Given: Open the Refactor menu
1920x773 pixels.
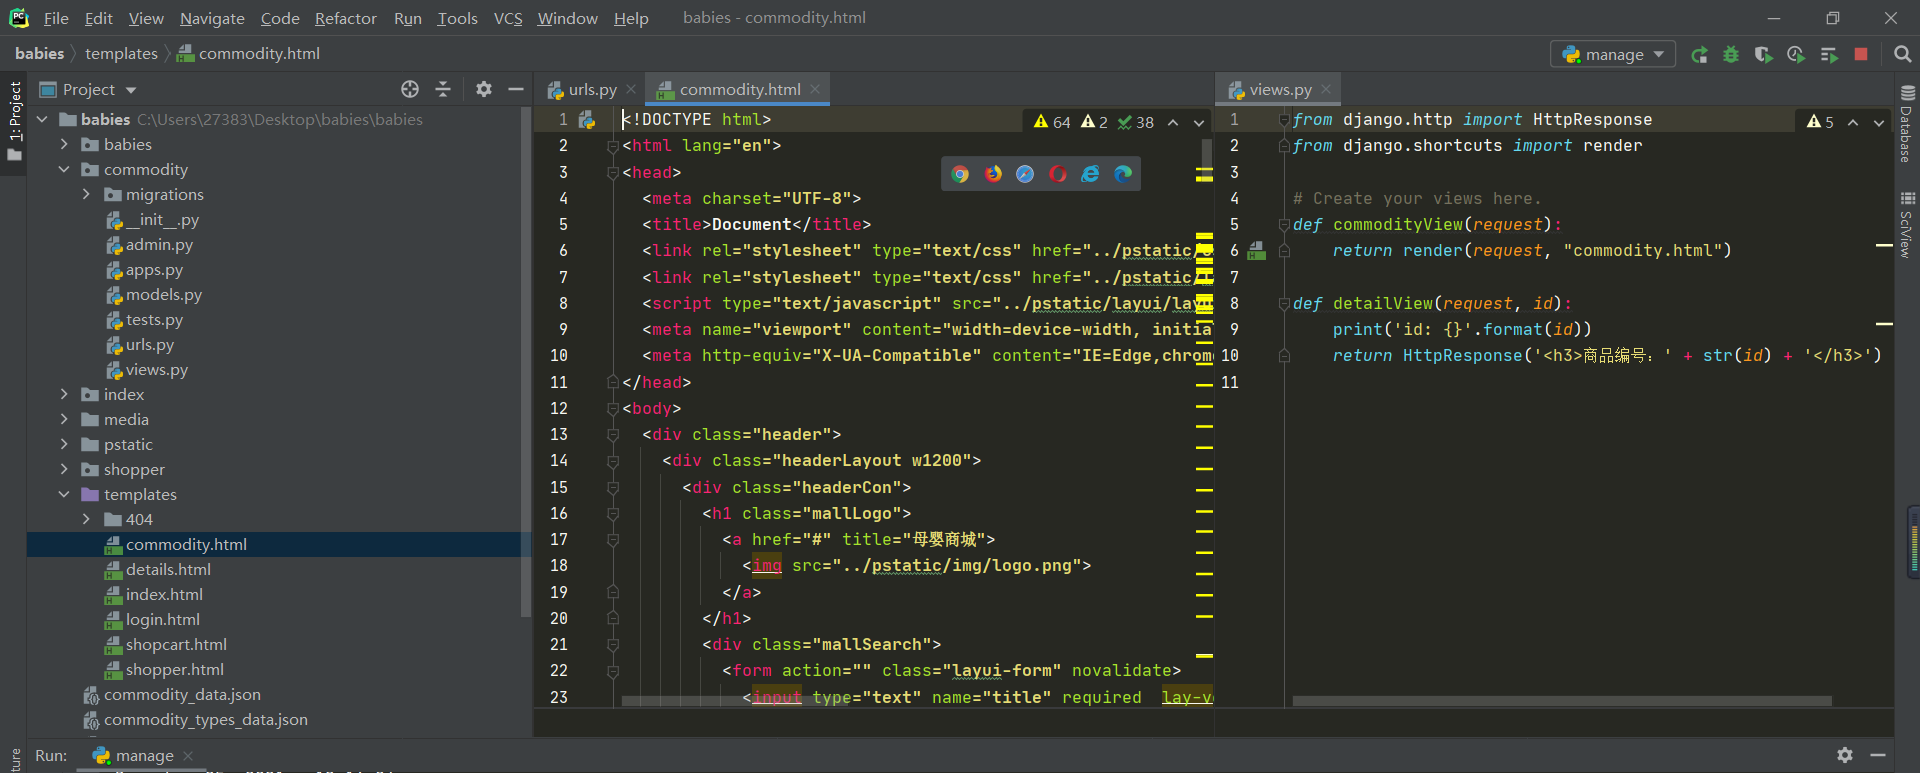Looking at the screenshot, I should 346,18.
